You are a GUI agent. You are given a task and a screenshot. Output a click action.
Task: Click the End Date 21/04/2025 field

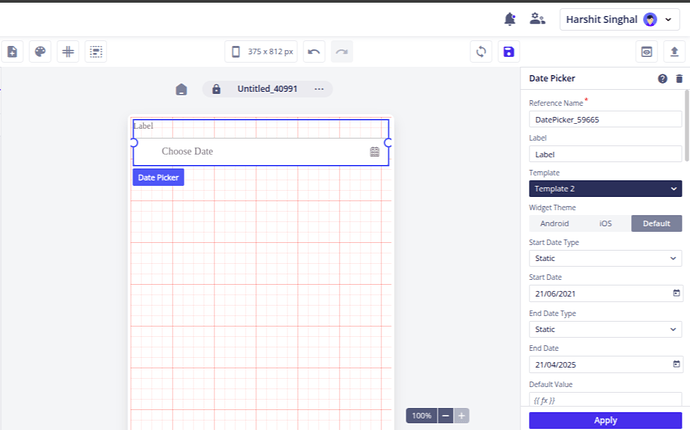point(605,364)
